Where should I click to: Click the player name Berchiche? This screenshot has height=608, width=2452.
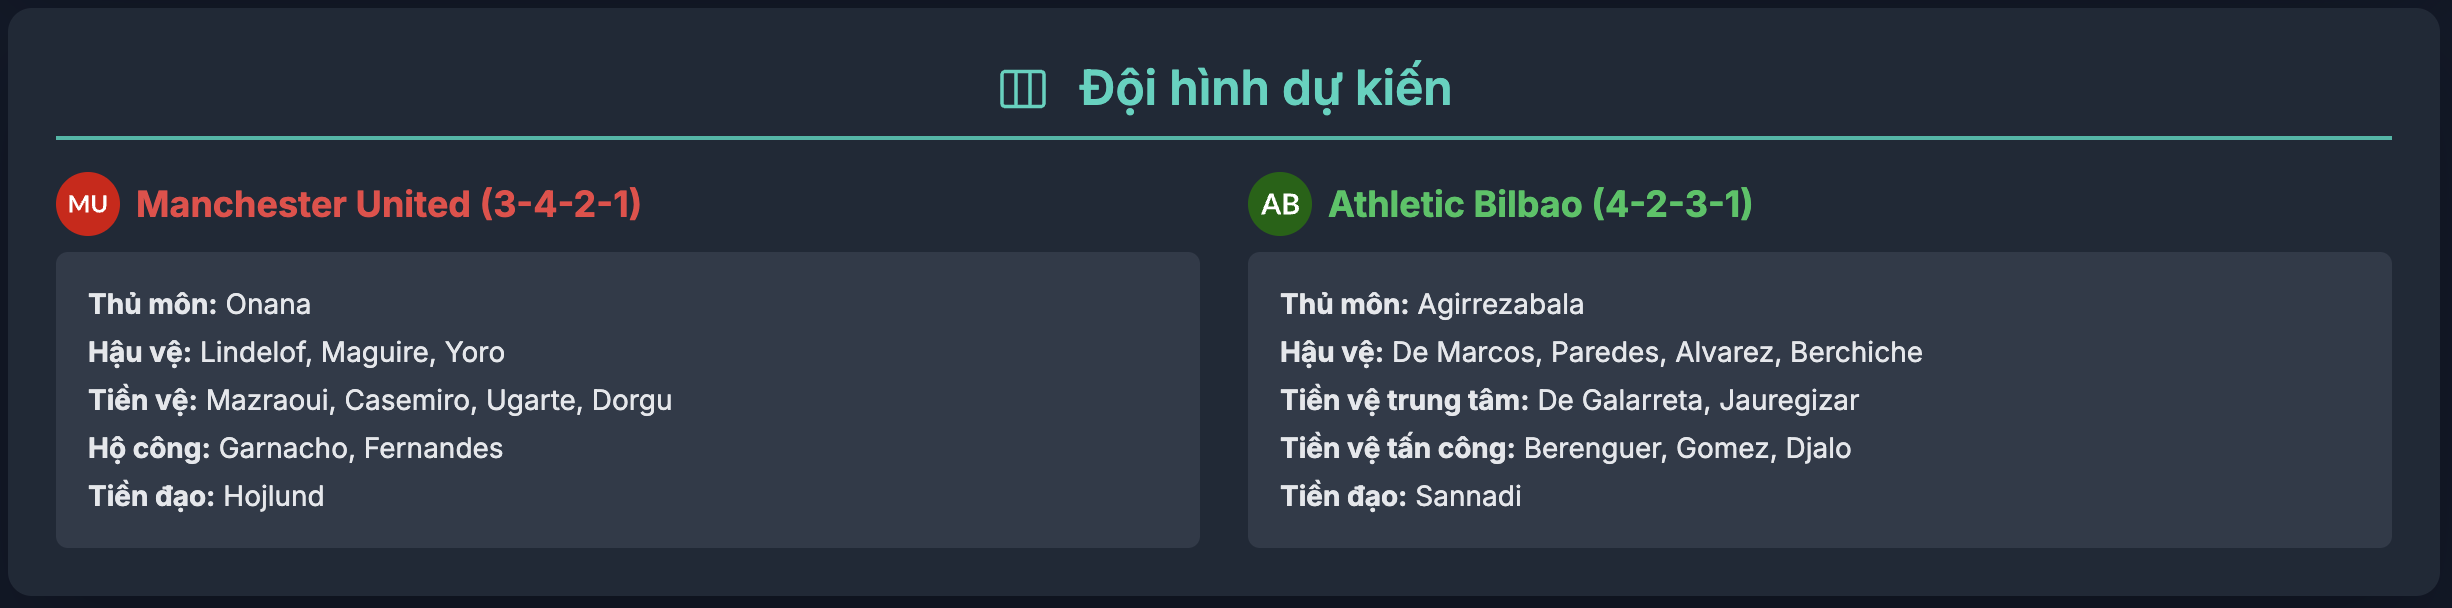tap(1856, 352)
